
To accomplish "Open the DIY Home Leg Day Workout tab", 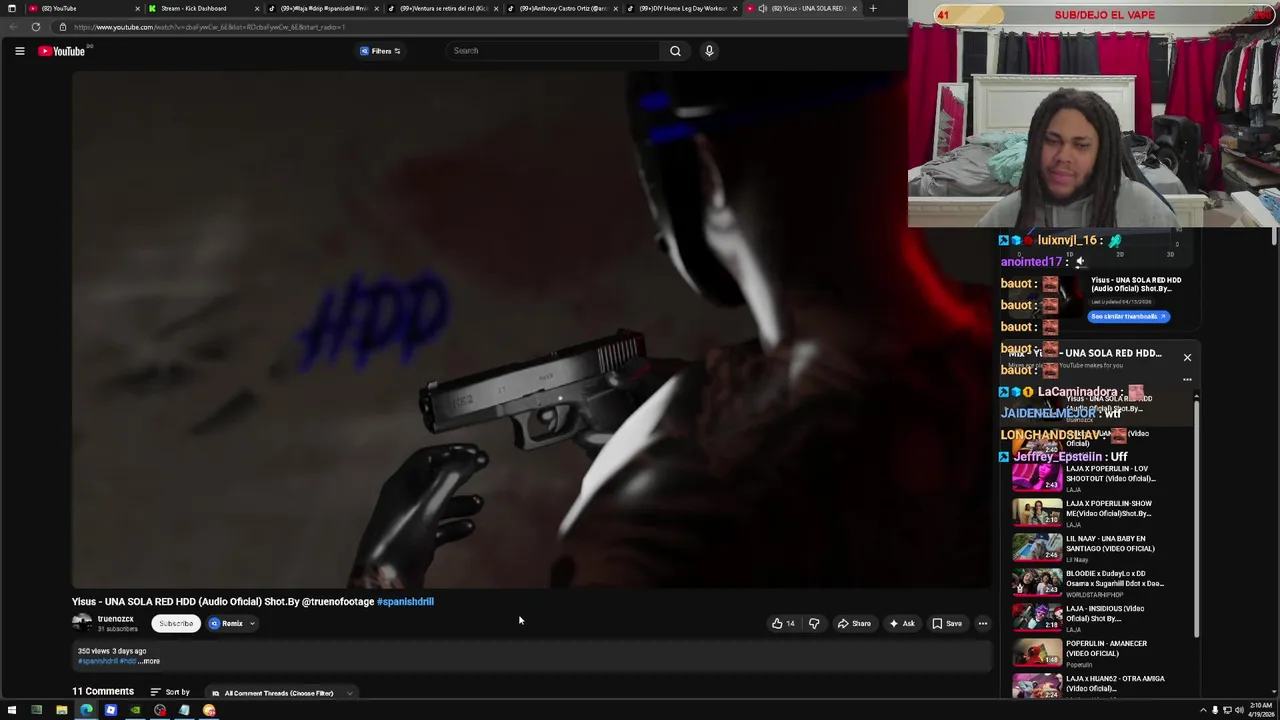I will tap(682, 8).
